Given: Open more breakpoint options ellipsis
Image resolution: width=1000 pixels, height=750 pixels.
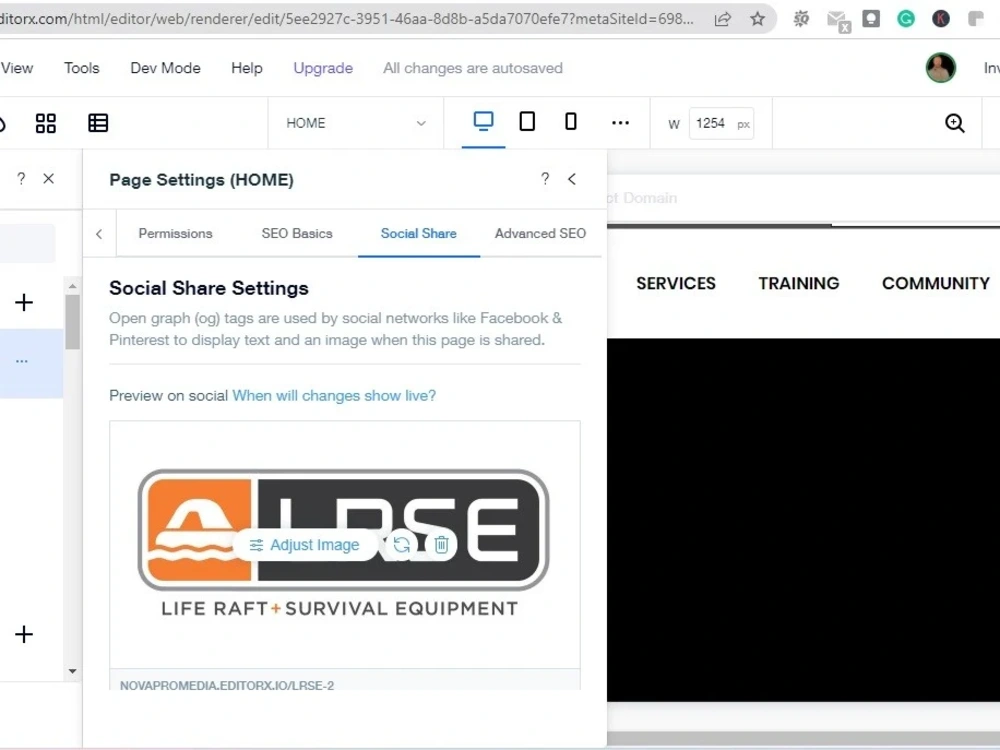Looking at the screenshot, I should point(620,122).
